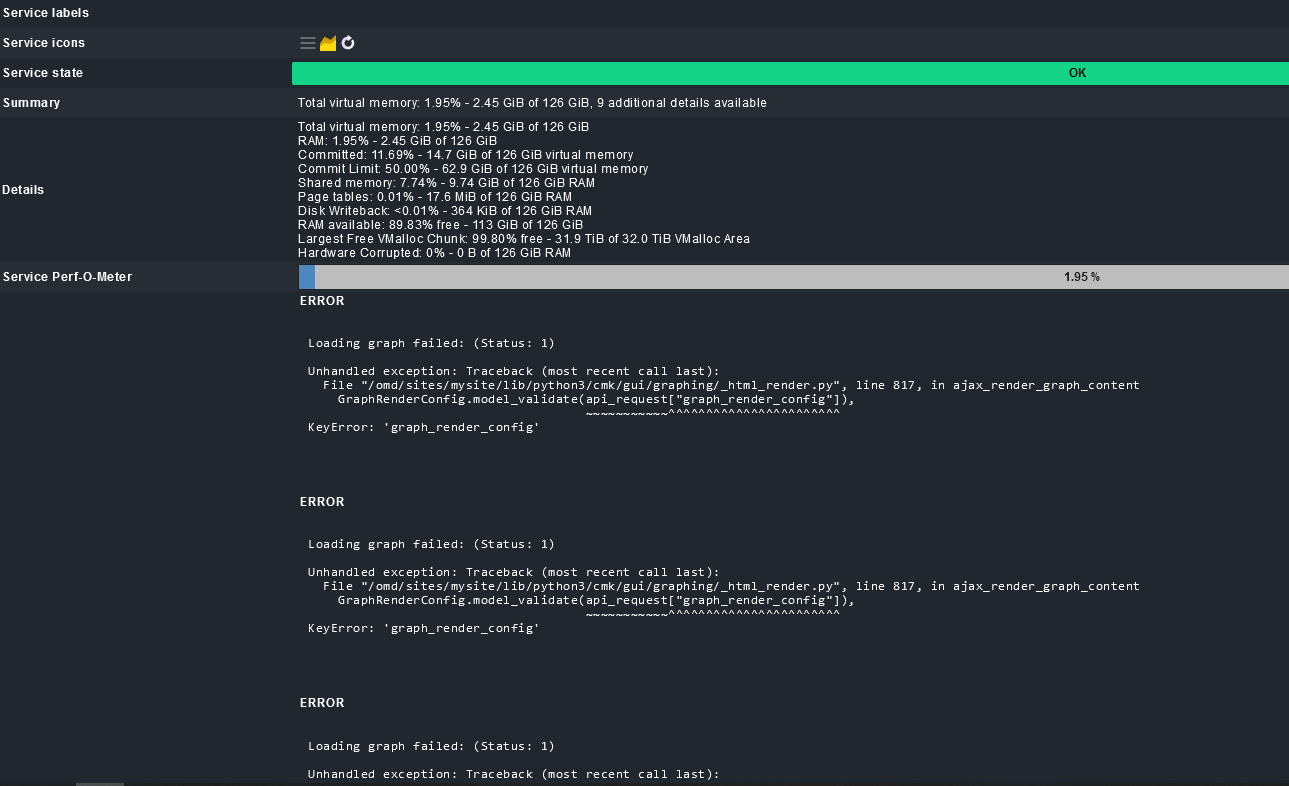Click the Largest Free VMalloc Chunk line
This screenshot has height=786, width=1289.
tap(523, 239)
